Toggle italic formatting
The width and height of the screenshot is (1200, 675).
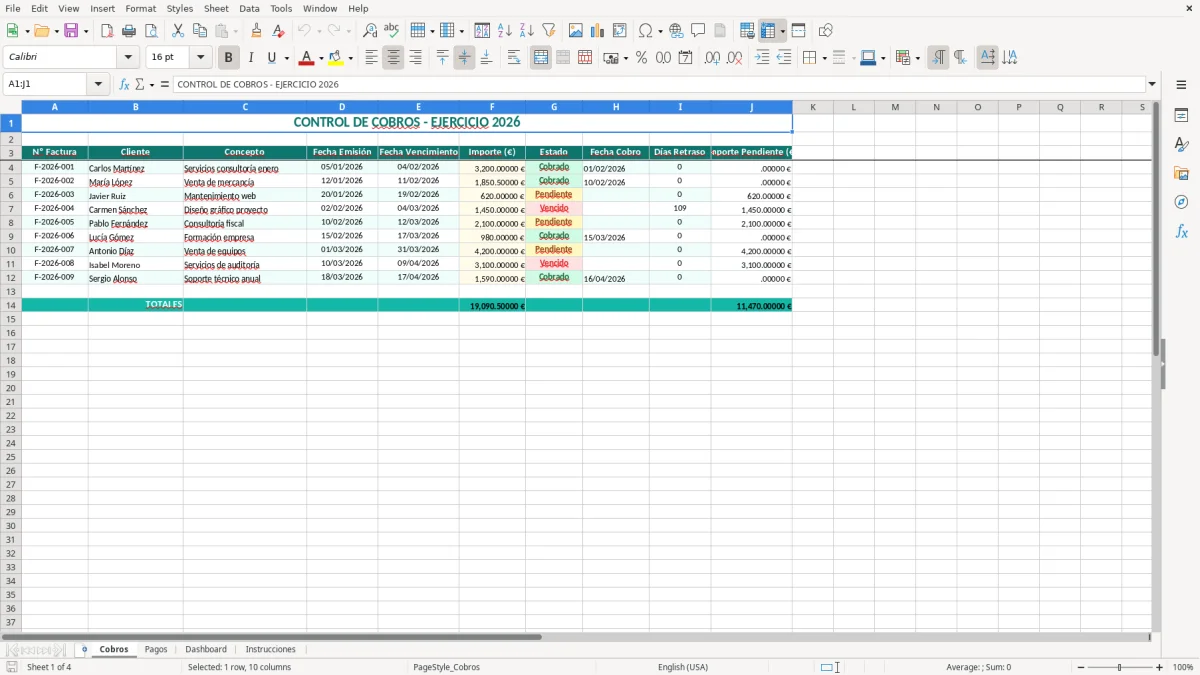[250, 58]
